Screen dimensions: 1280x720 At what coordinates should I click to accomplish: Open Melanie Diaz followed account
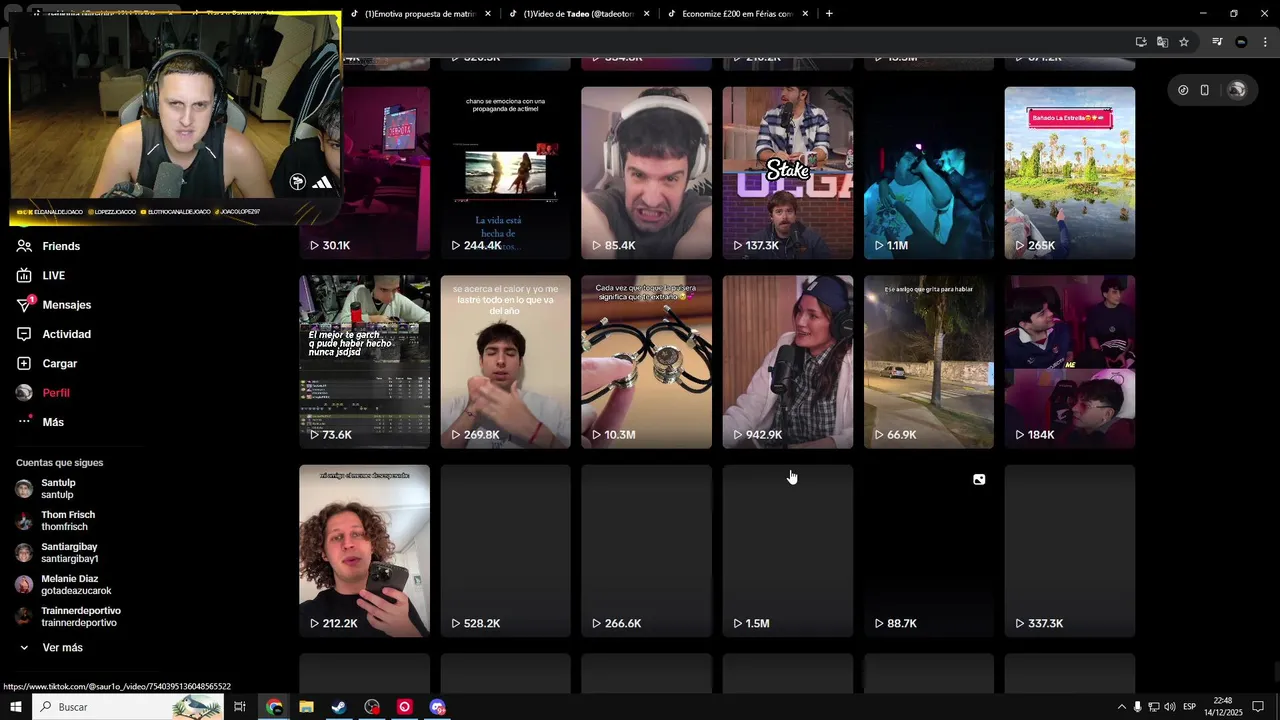(x=64, y=585)
